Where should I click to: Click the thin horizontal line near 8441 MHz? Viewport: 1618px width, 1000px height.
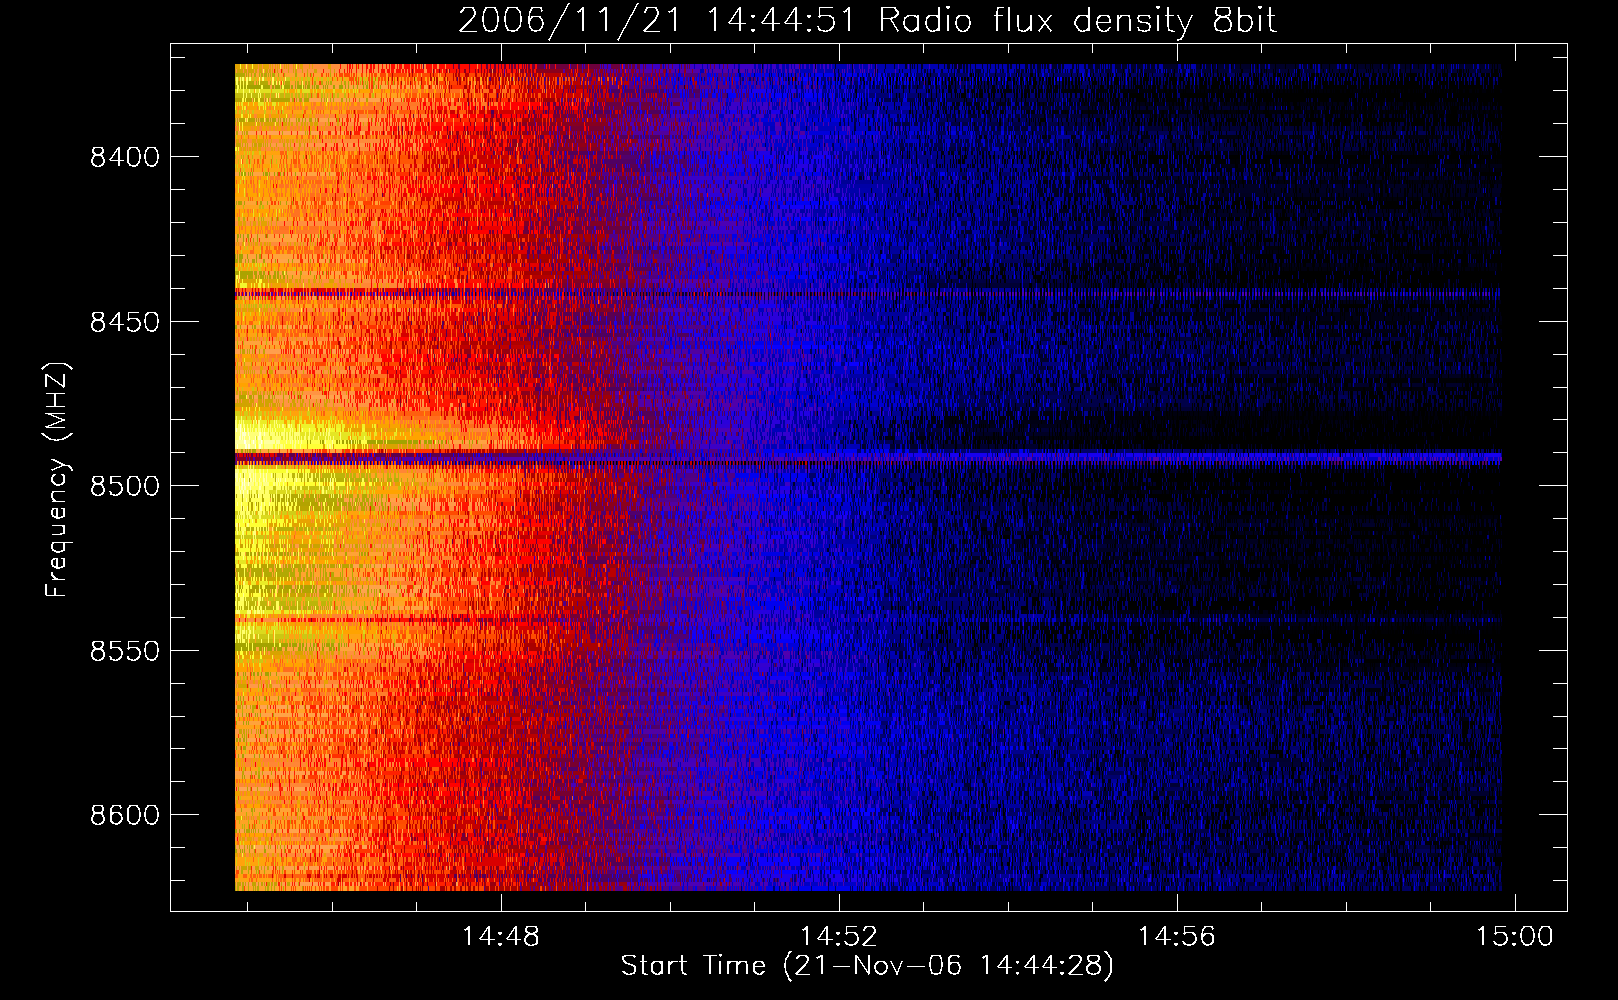[x=868, y=293]
